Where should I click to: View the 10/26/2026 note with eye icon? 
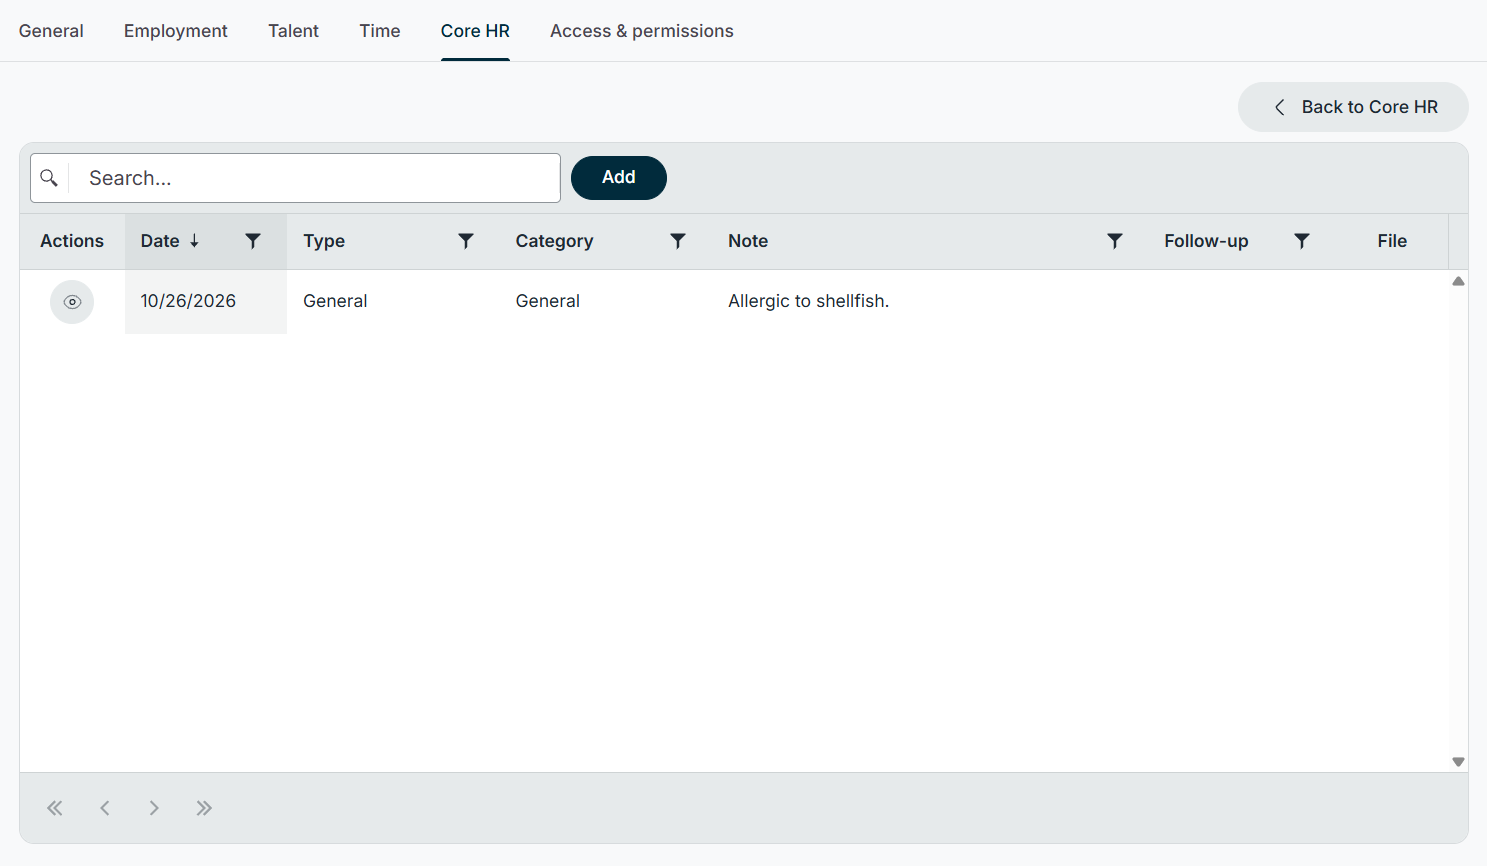(72, 302)
